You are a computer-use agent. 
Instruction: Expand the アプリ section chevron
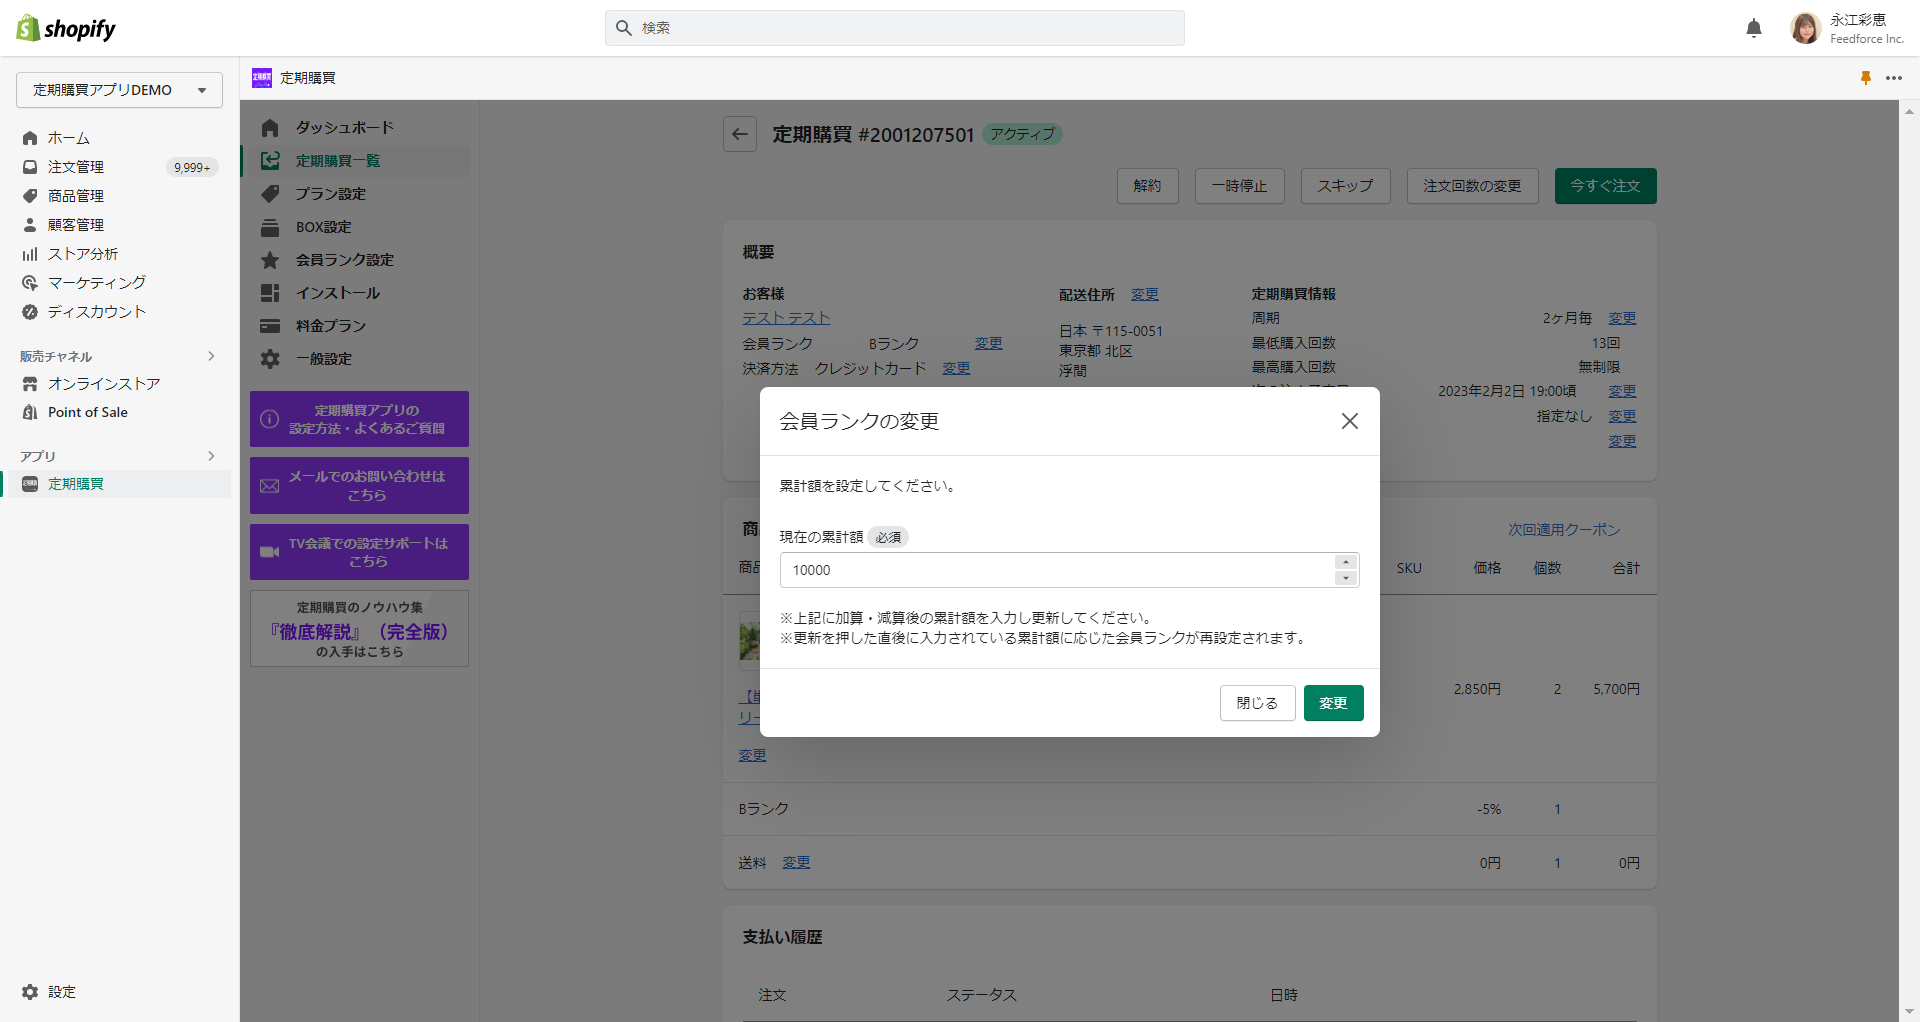point(211,456)
